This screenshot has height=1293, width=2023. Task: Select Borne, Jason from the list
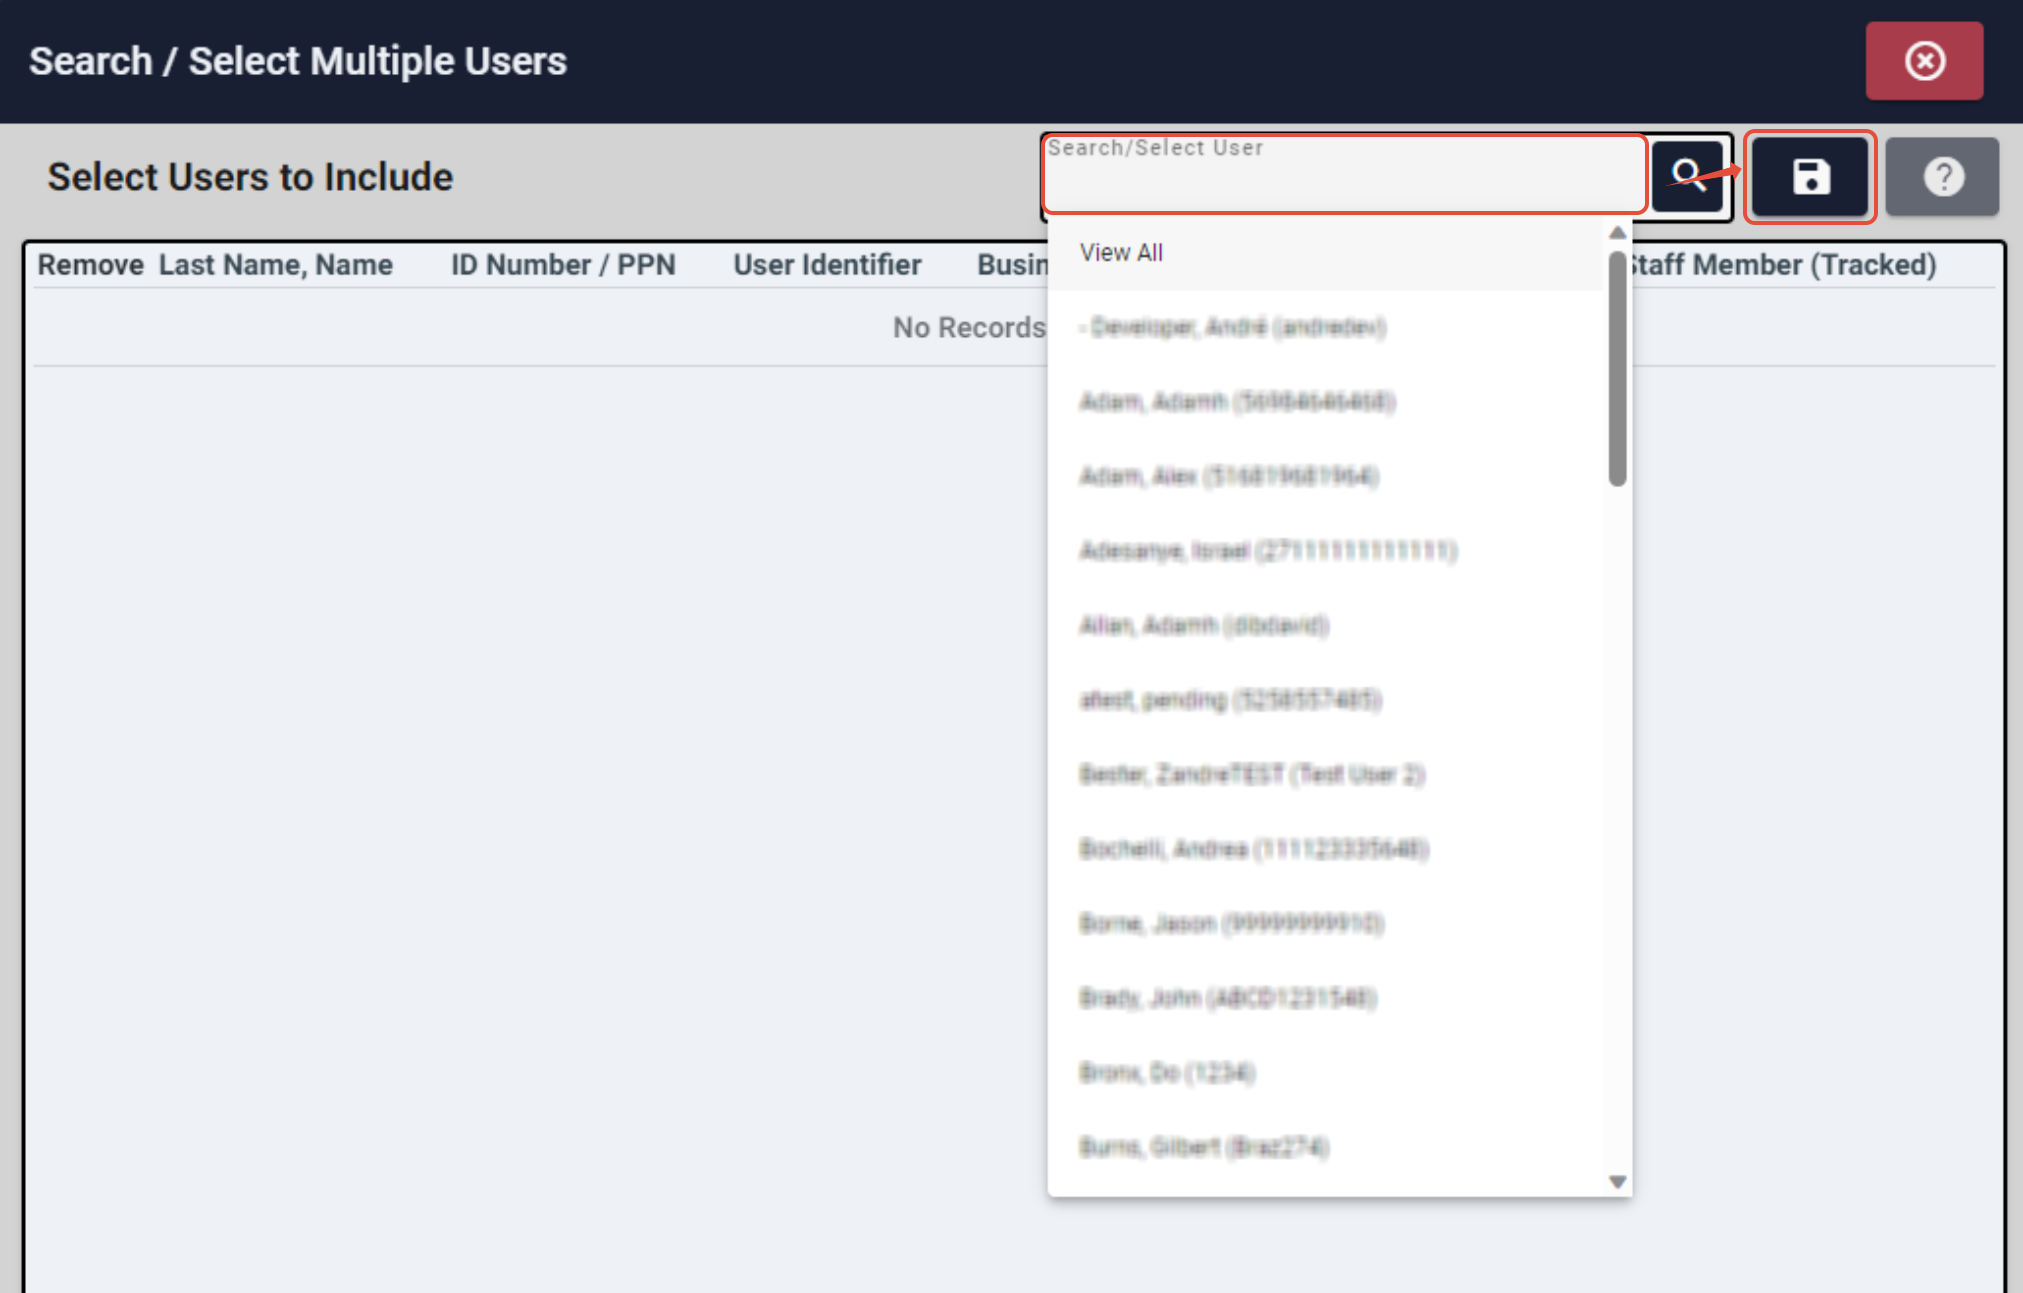1231,923
